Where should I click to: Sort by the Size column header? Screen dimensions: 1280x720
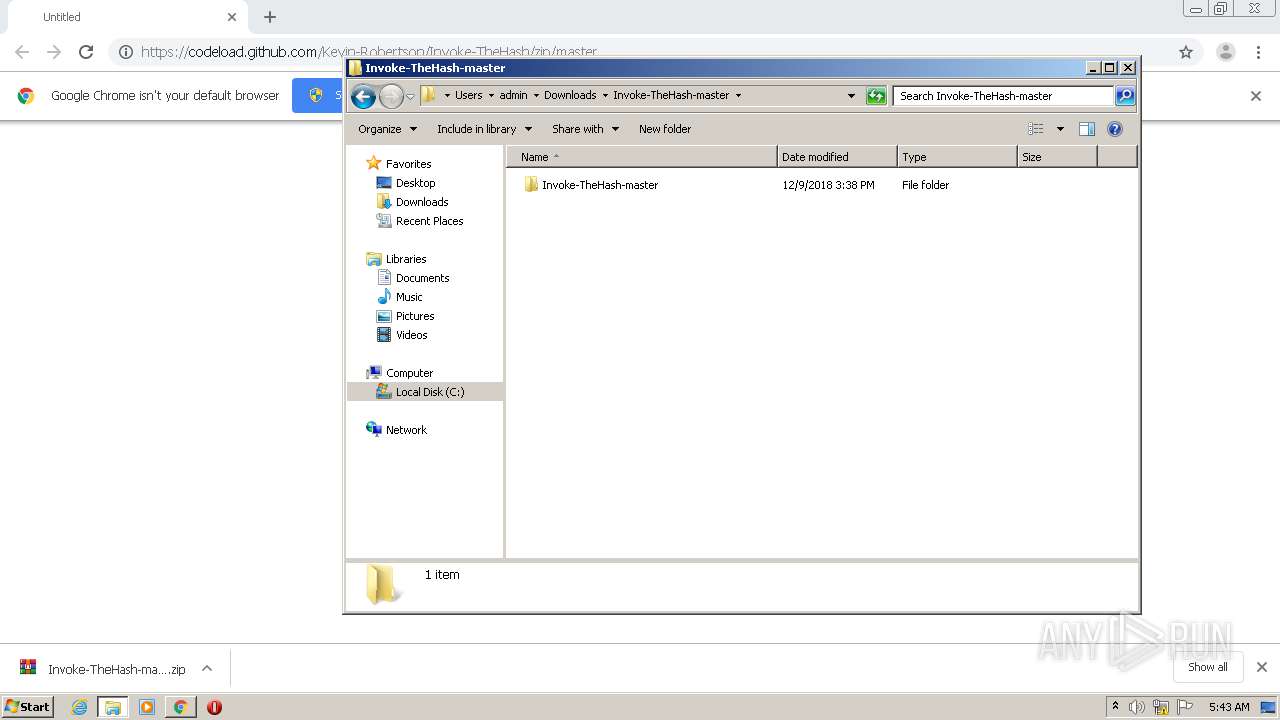pos(1057,157)
